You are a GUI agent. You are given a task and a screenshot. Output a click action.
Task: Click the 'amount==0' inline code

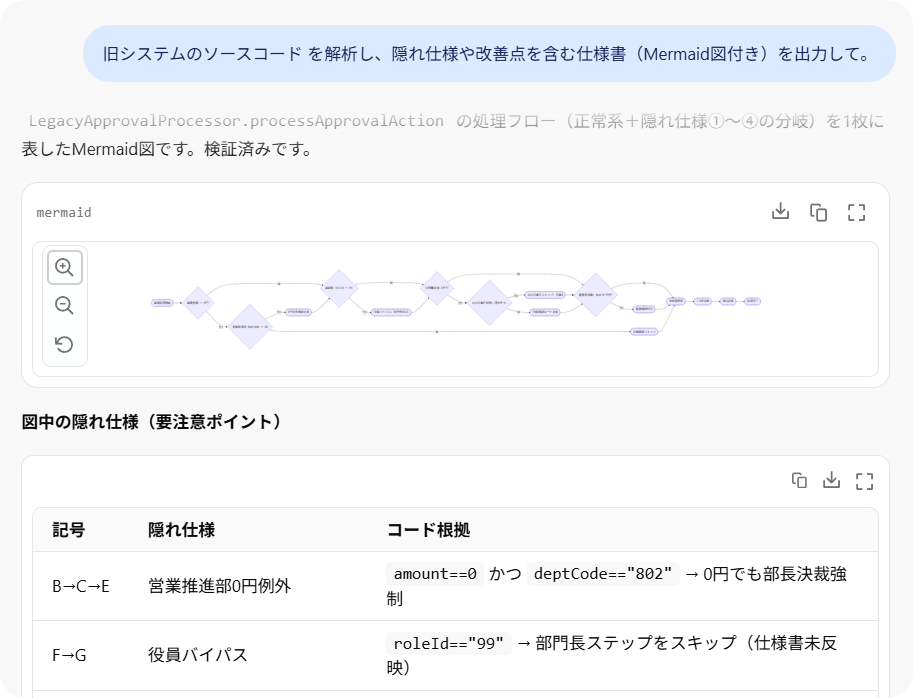[x=435, y=574]
